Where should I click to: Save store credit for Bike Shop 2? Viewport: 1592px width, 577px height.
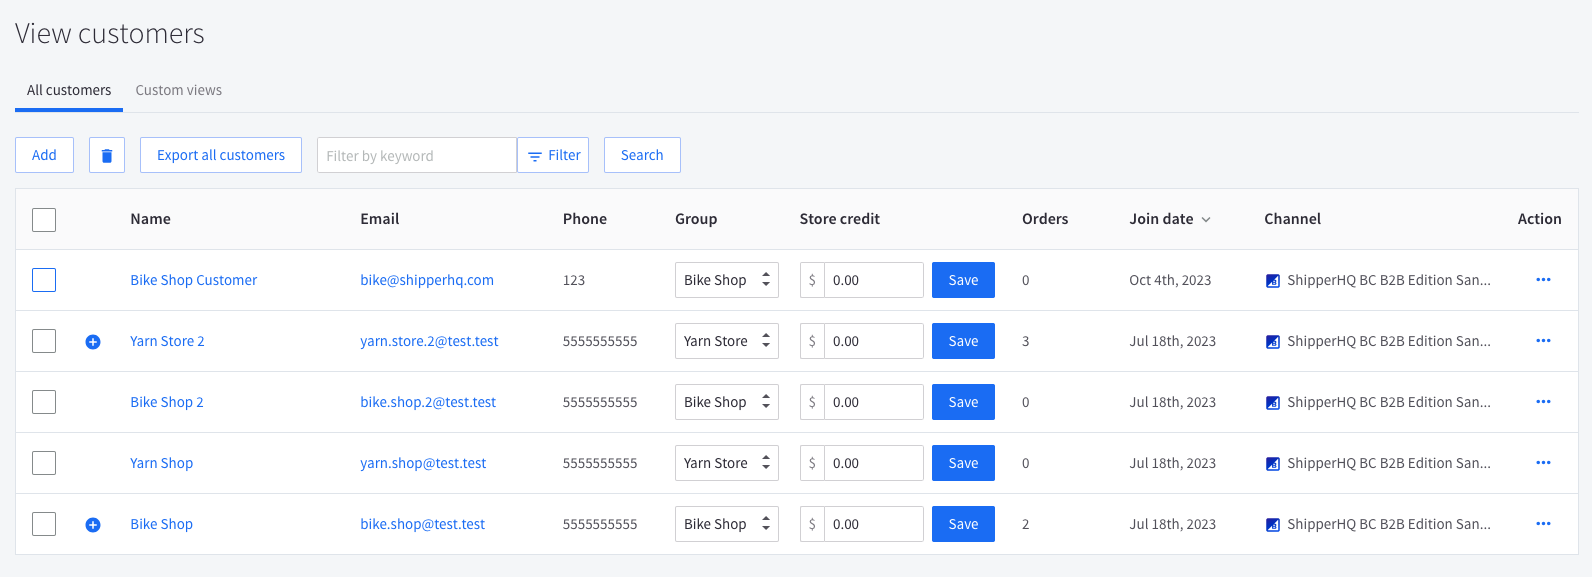coord(963,402)
